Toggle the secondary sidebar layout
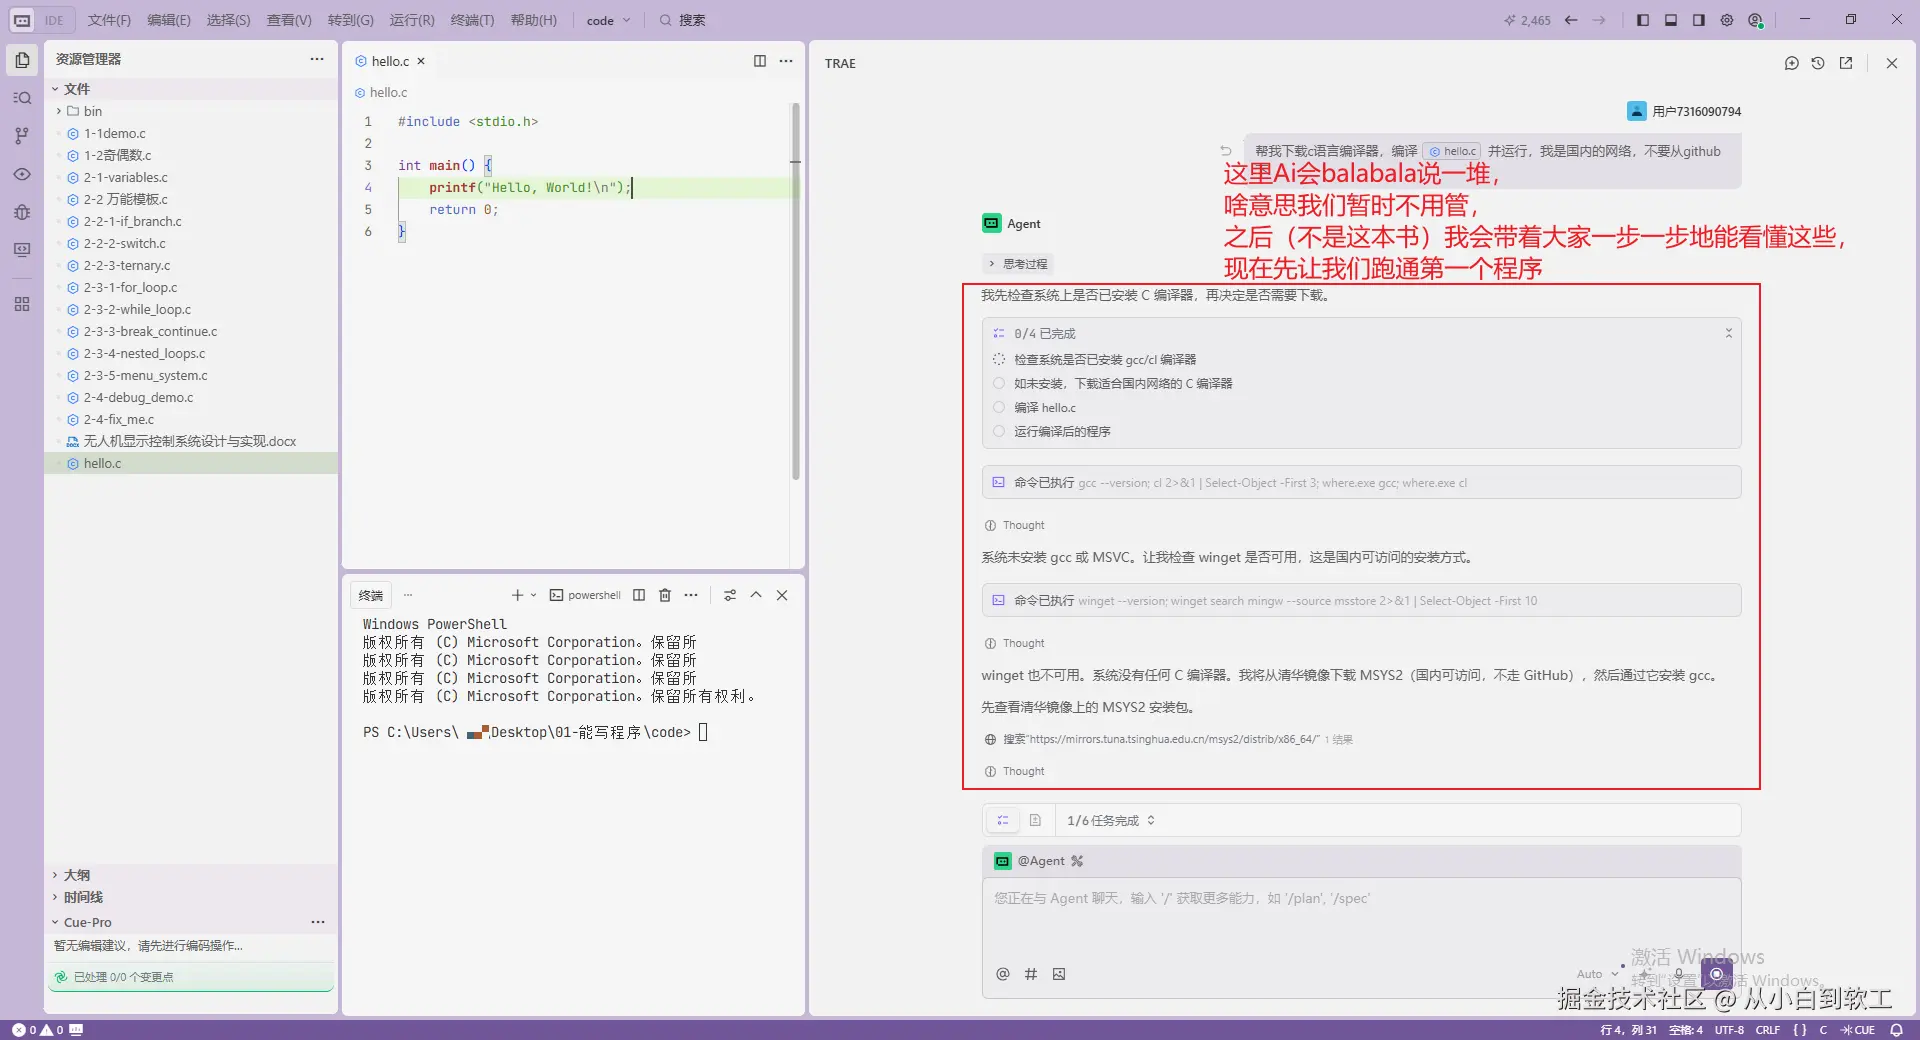1920x1040 pixels. click(x=1699, y=20)
